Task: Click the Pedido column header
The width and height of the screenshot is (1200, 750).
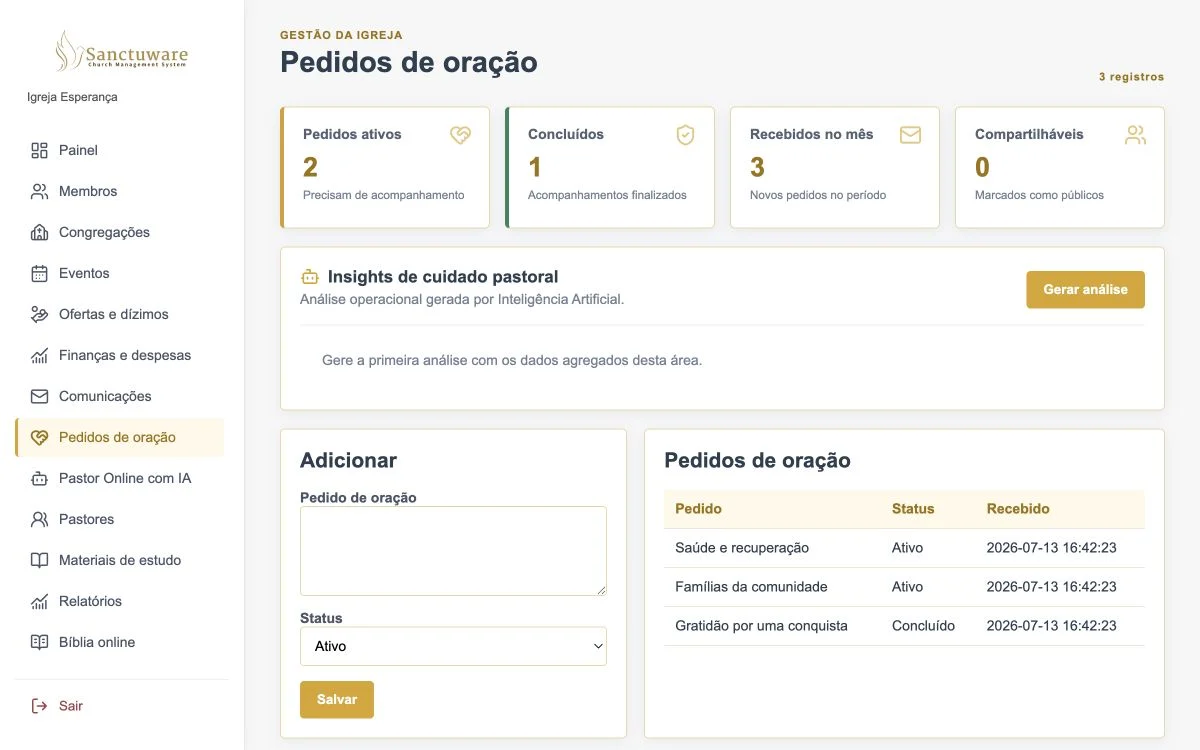Action: coord(699,509)
